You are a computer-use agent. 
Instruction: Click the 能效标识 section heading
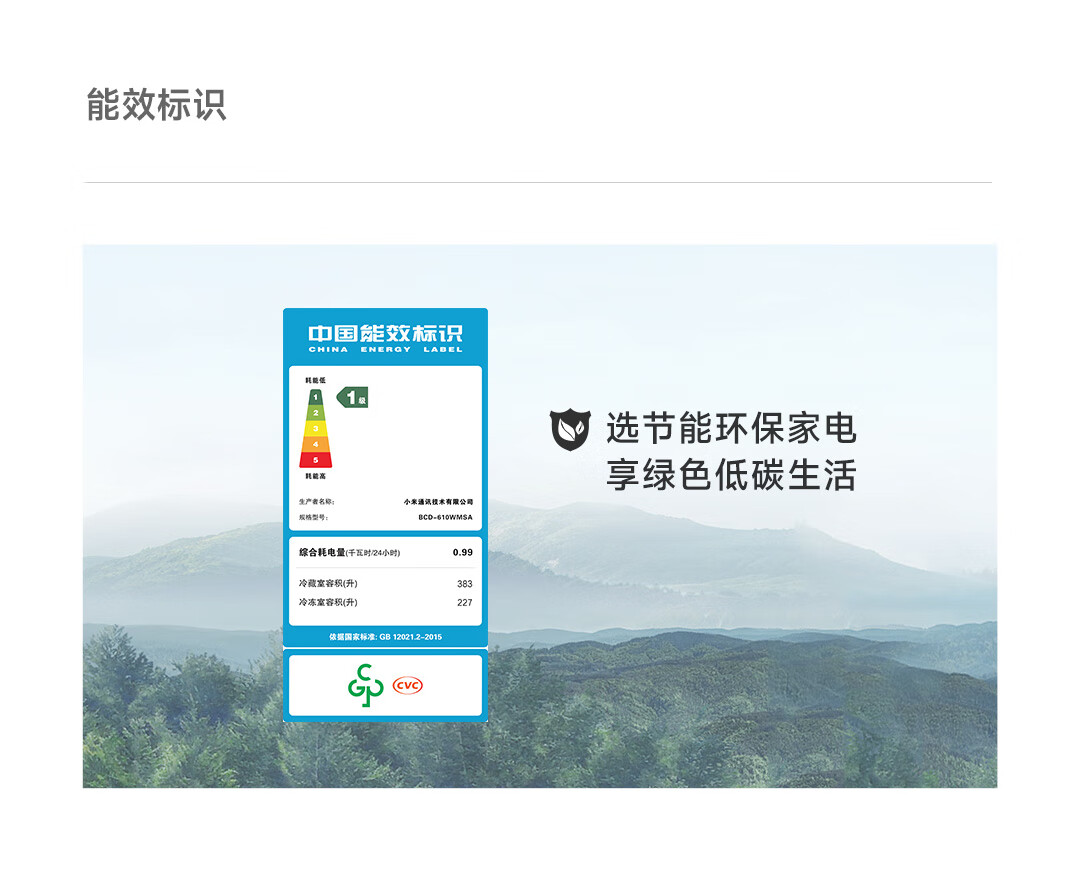(x=156, y=104)
